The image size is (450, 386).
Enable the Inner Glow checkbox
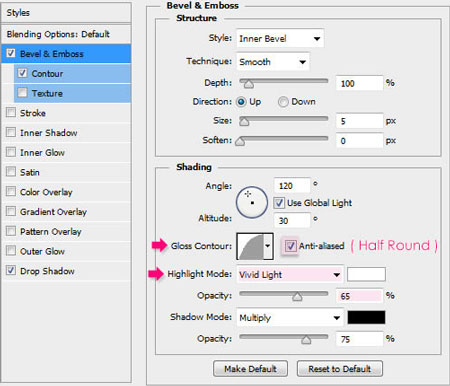[x=11, y=152]
